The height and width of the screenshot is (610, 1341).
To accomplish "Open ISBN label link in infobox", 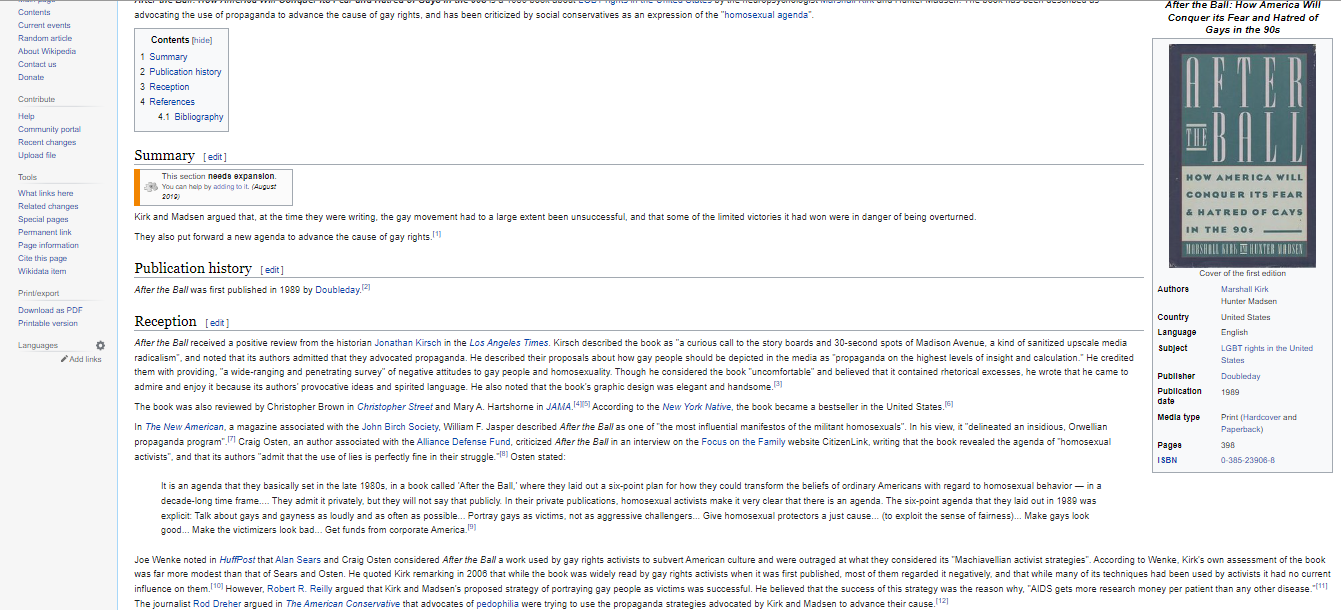I will point(1167,460).
